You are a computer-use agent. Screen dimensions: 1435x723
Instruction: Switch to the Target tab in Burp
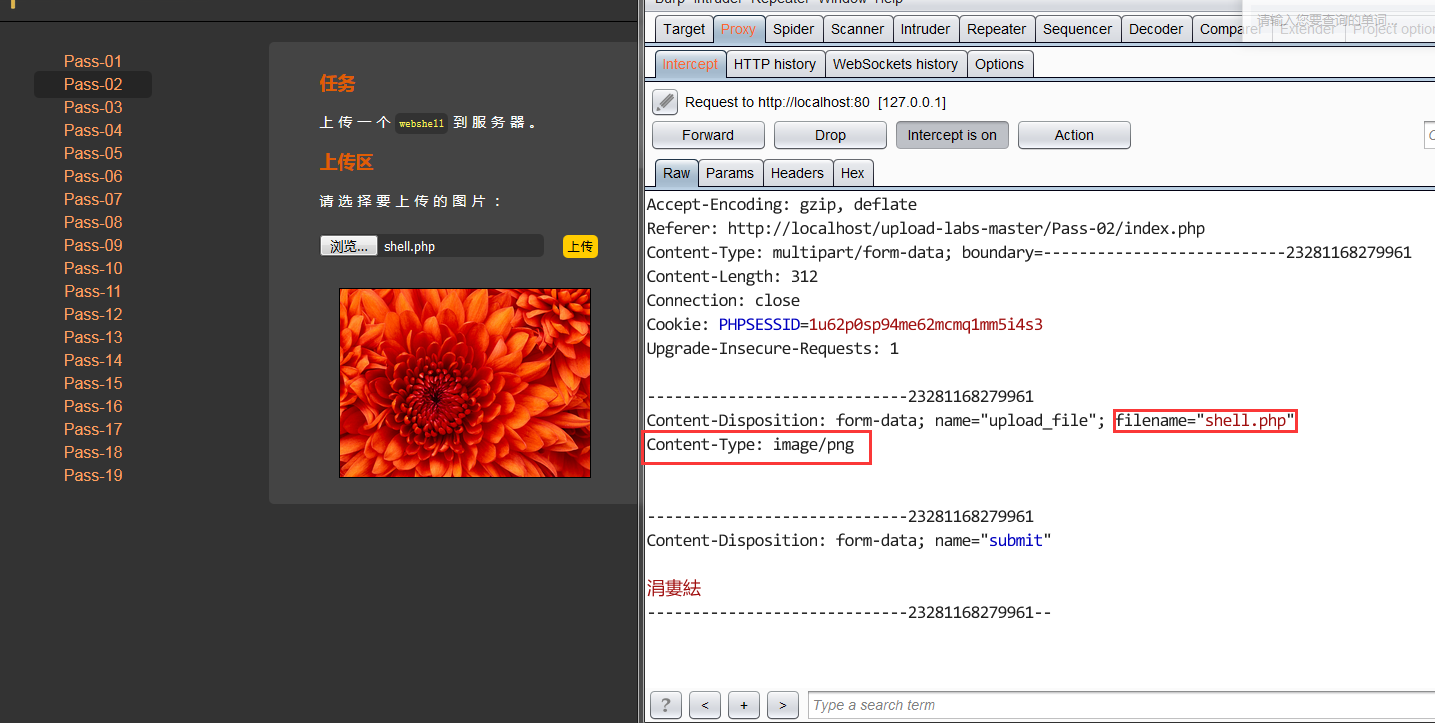pos(684,29)
